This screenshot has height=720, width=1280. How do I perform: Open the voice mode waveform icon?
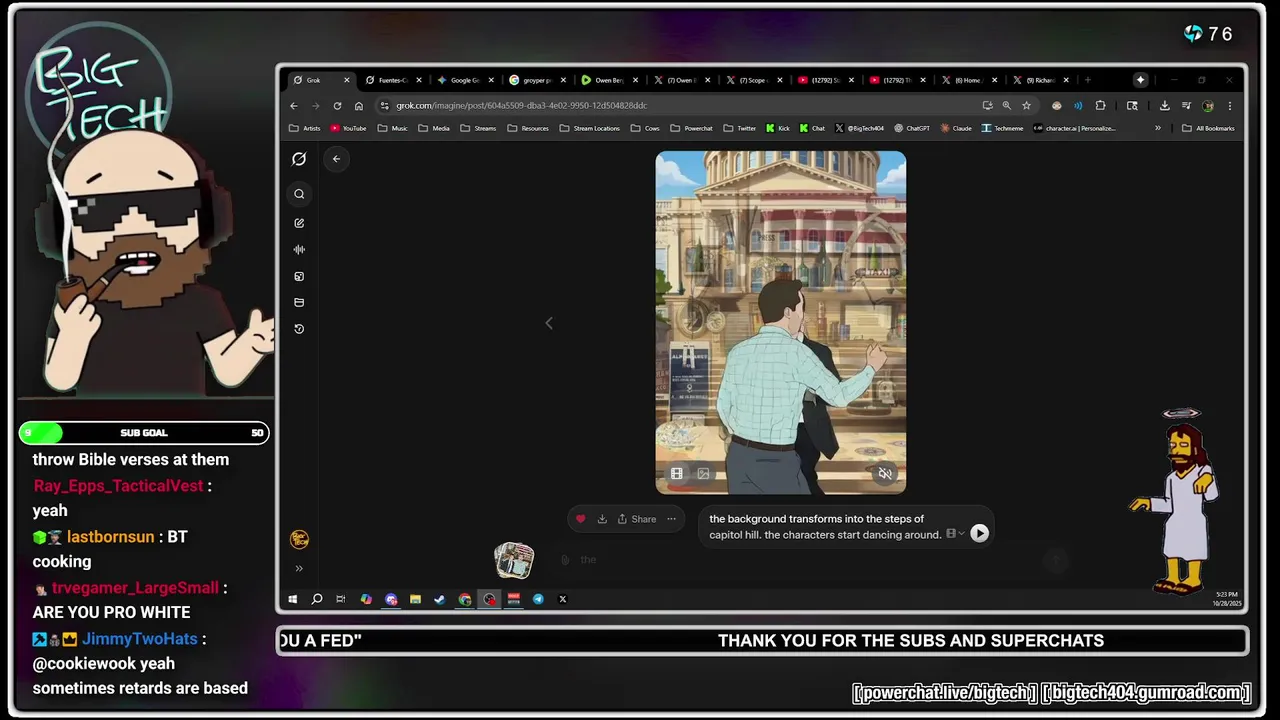point(299,250)
